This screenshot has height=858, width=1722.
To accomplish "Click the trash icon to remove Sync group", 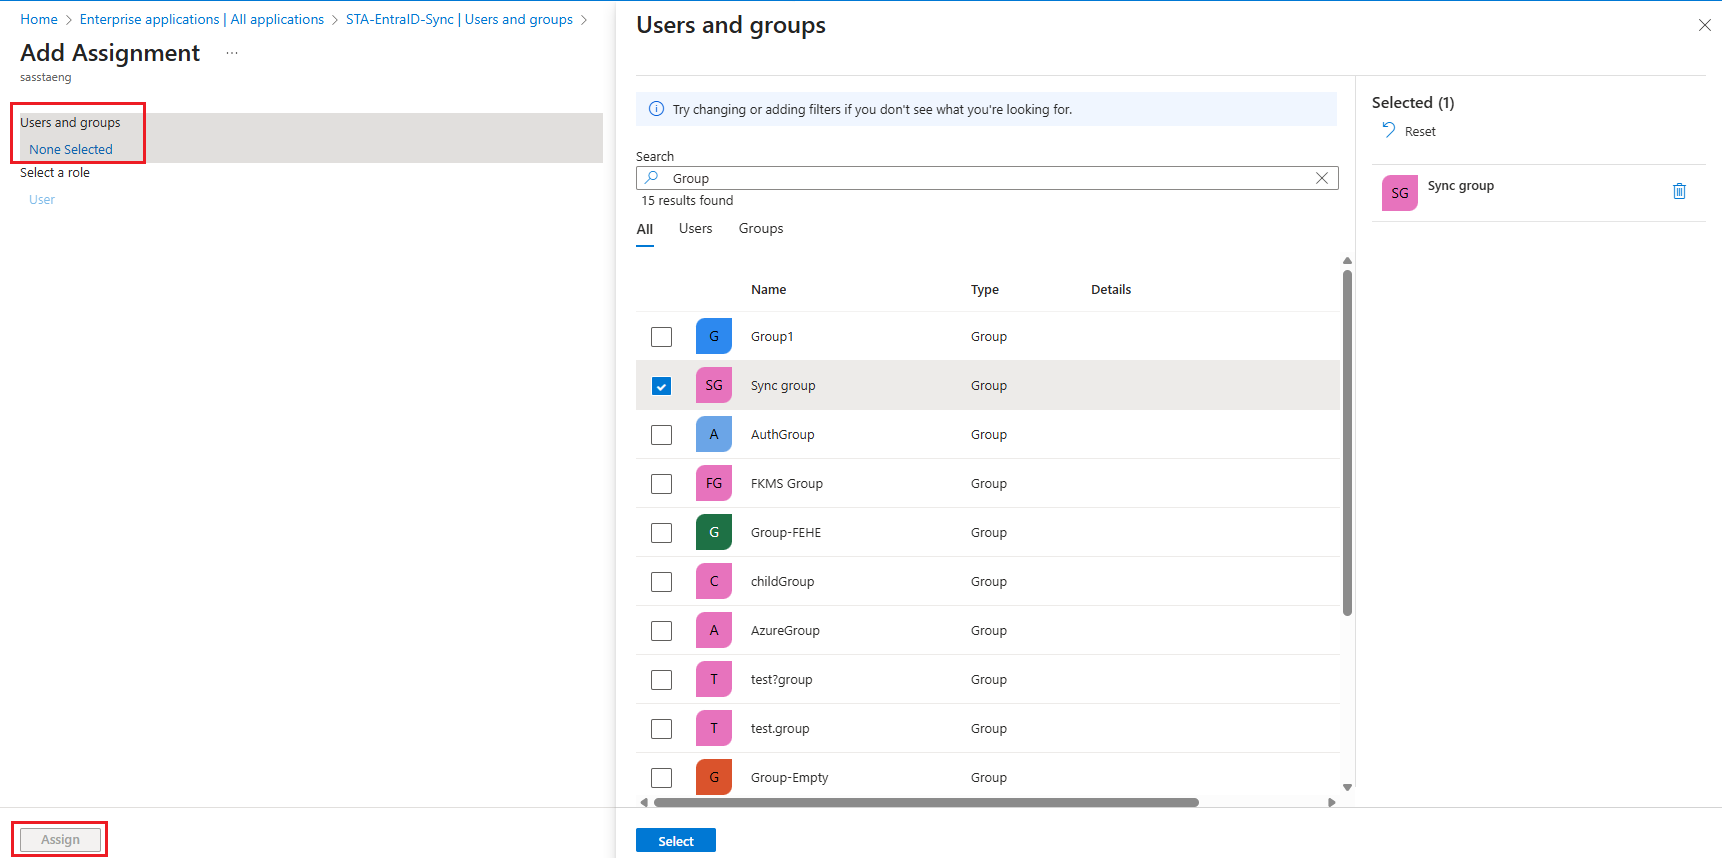I will (x=1679, y=191).
